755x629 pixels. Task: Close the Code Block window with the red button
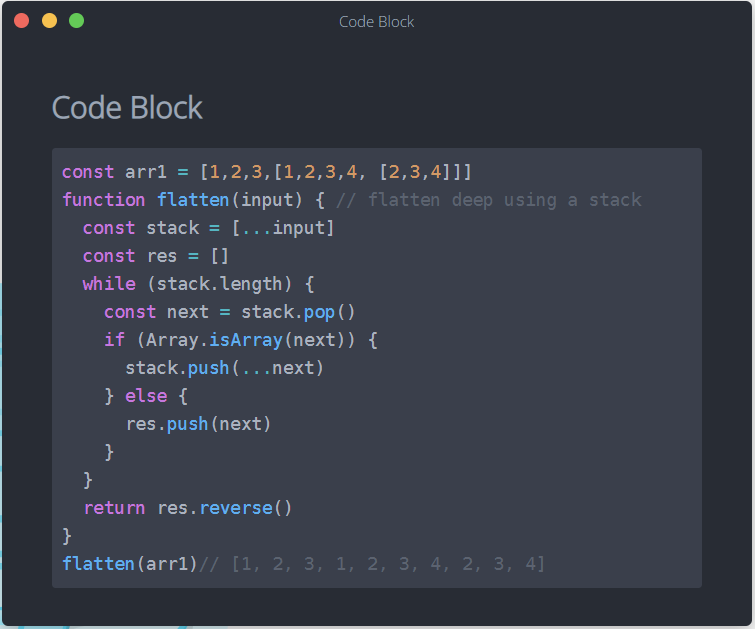[22, 21]
